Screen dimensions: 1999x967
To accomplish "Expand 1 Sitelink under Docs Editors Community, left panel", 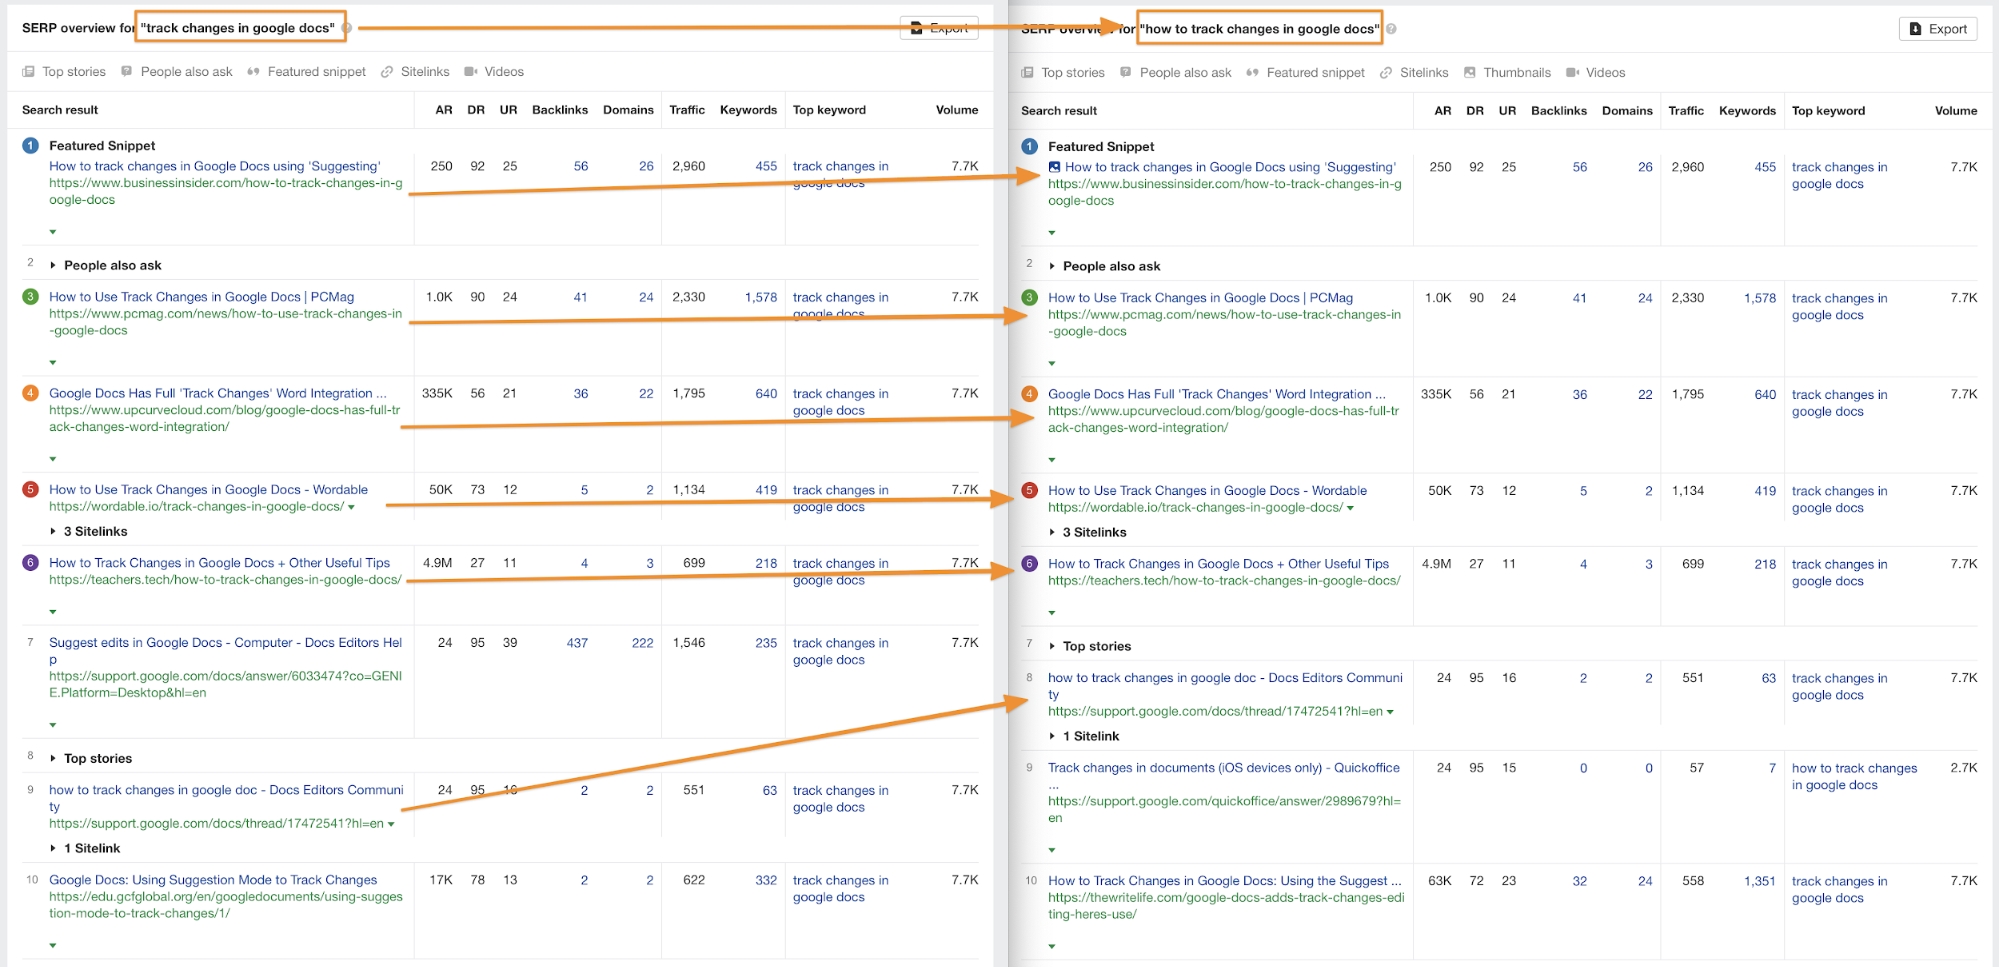I will click(53, 849).
